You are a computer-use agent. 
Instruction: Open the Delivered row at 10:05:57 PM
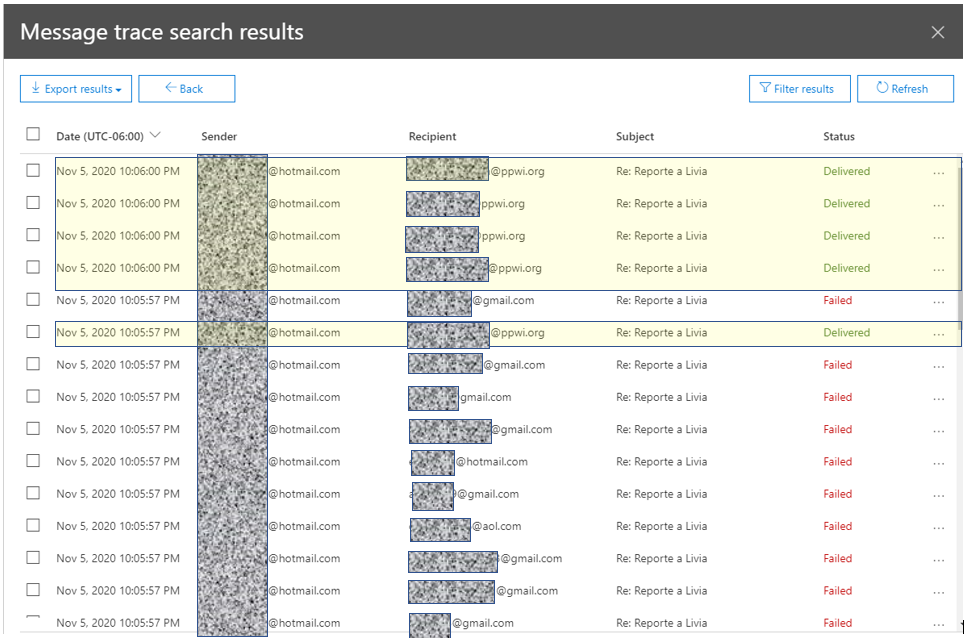[x=661, y=333]
